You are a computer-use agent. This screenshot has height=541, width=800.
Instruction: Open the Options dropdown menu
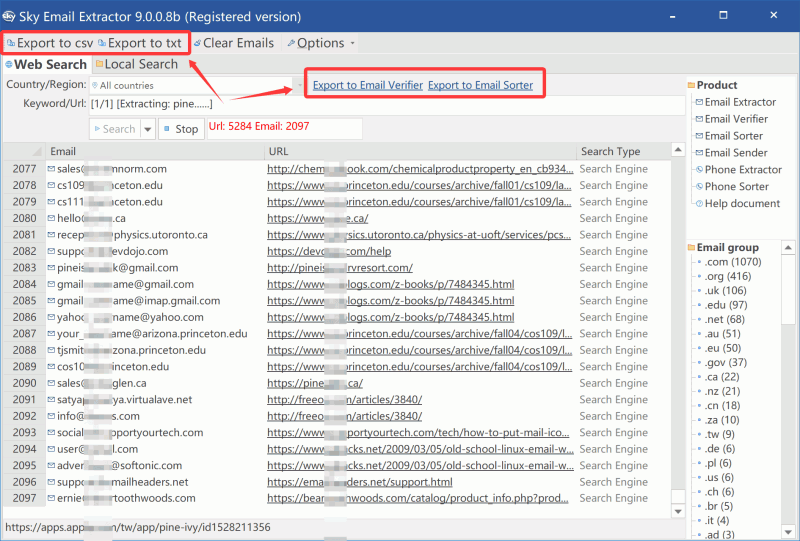[x=321, y=43]
